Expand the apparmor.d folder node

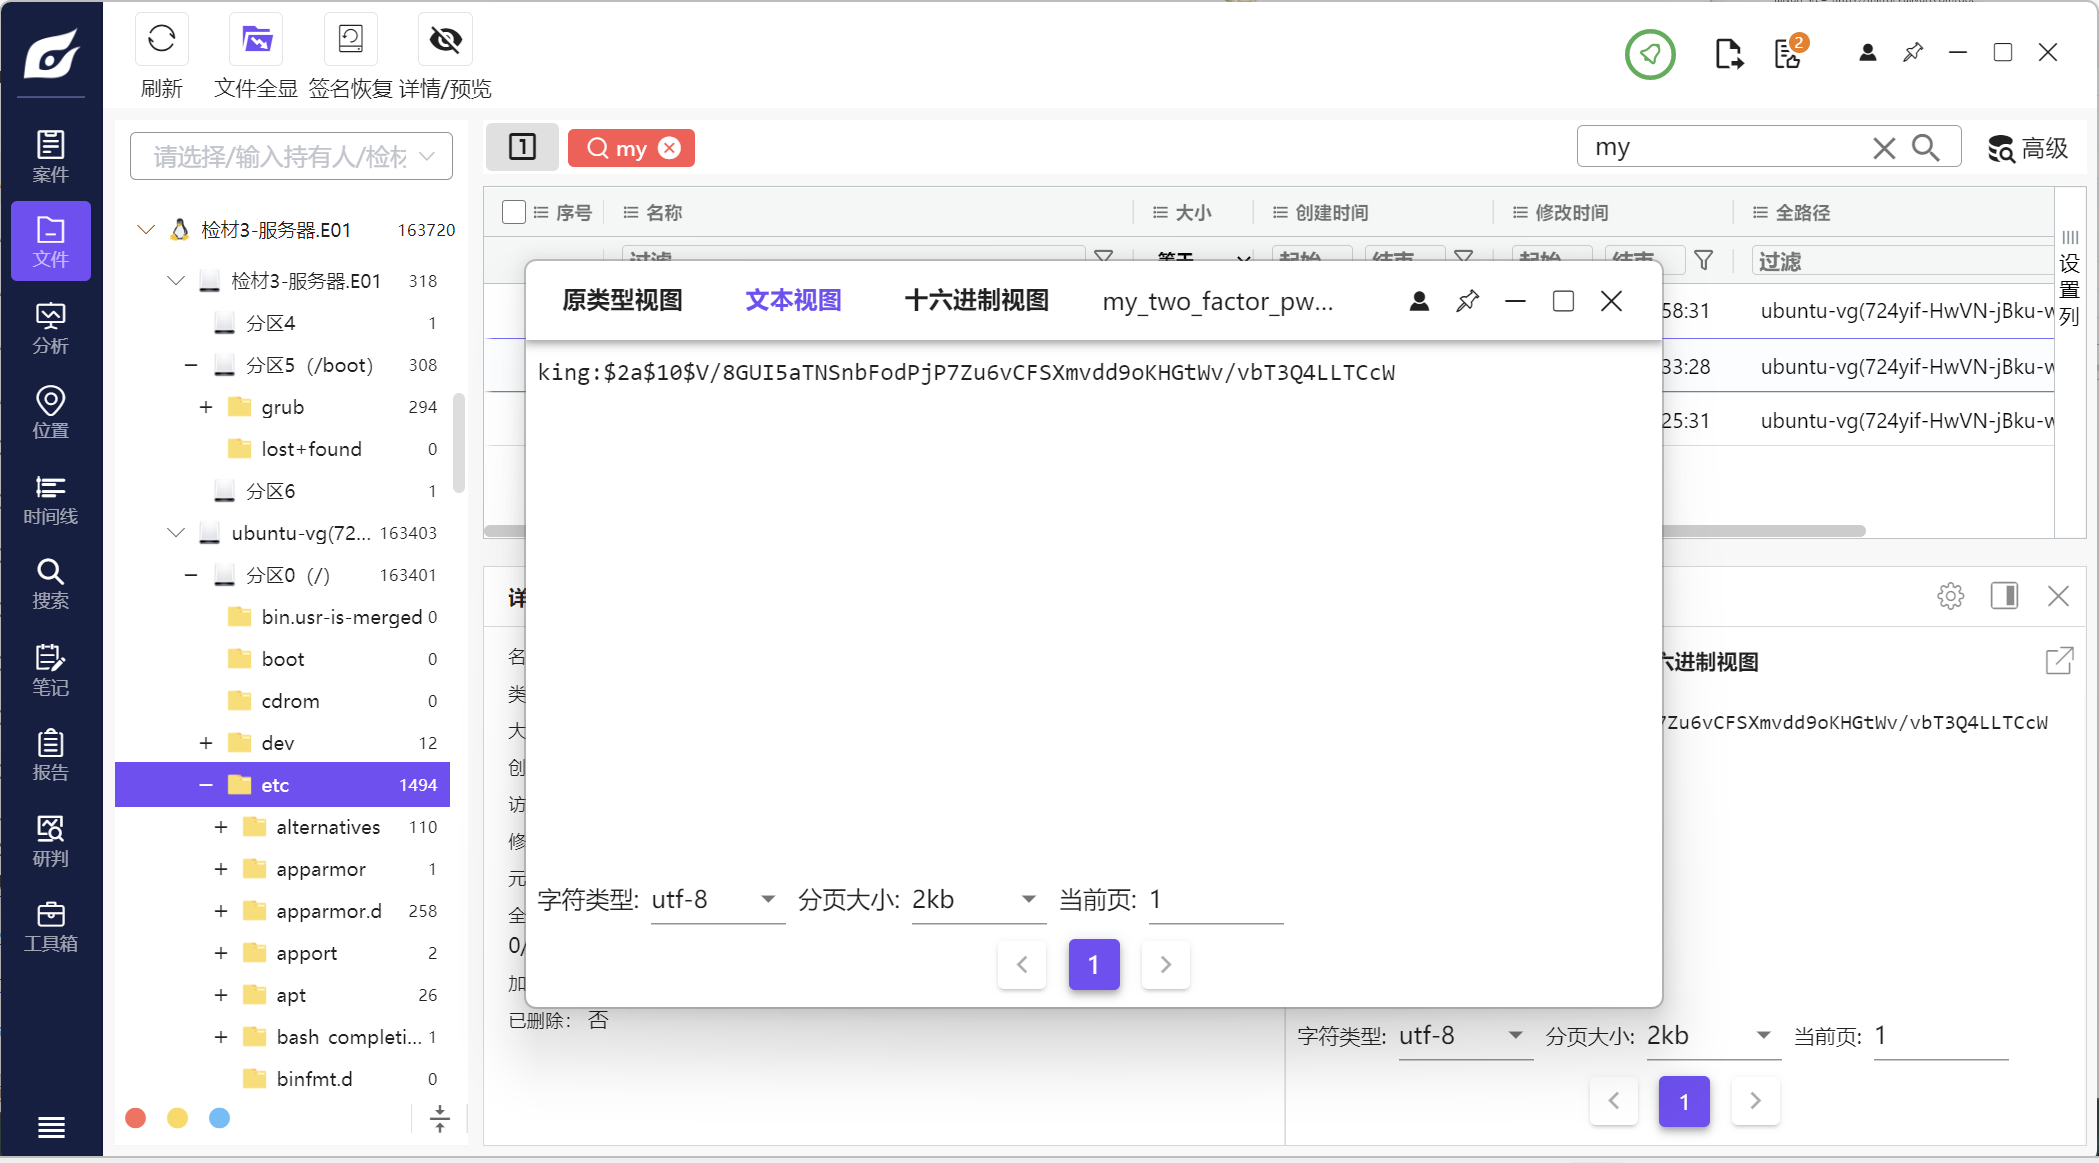click(221, 911)
